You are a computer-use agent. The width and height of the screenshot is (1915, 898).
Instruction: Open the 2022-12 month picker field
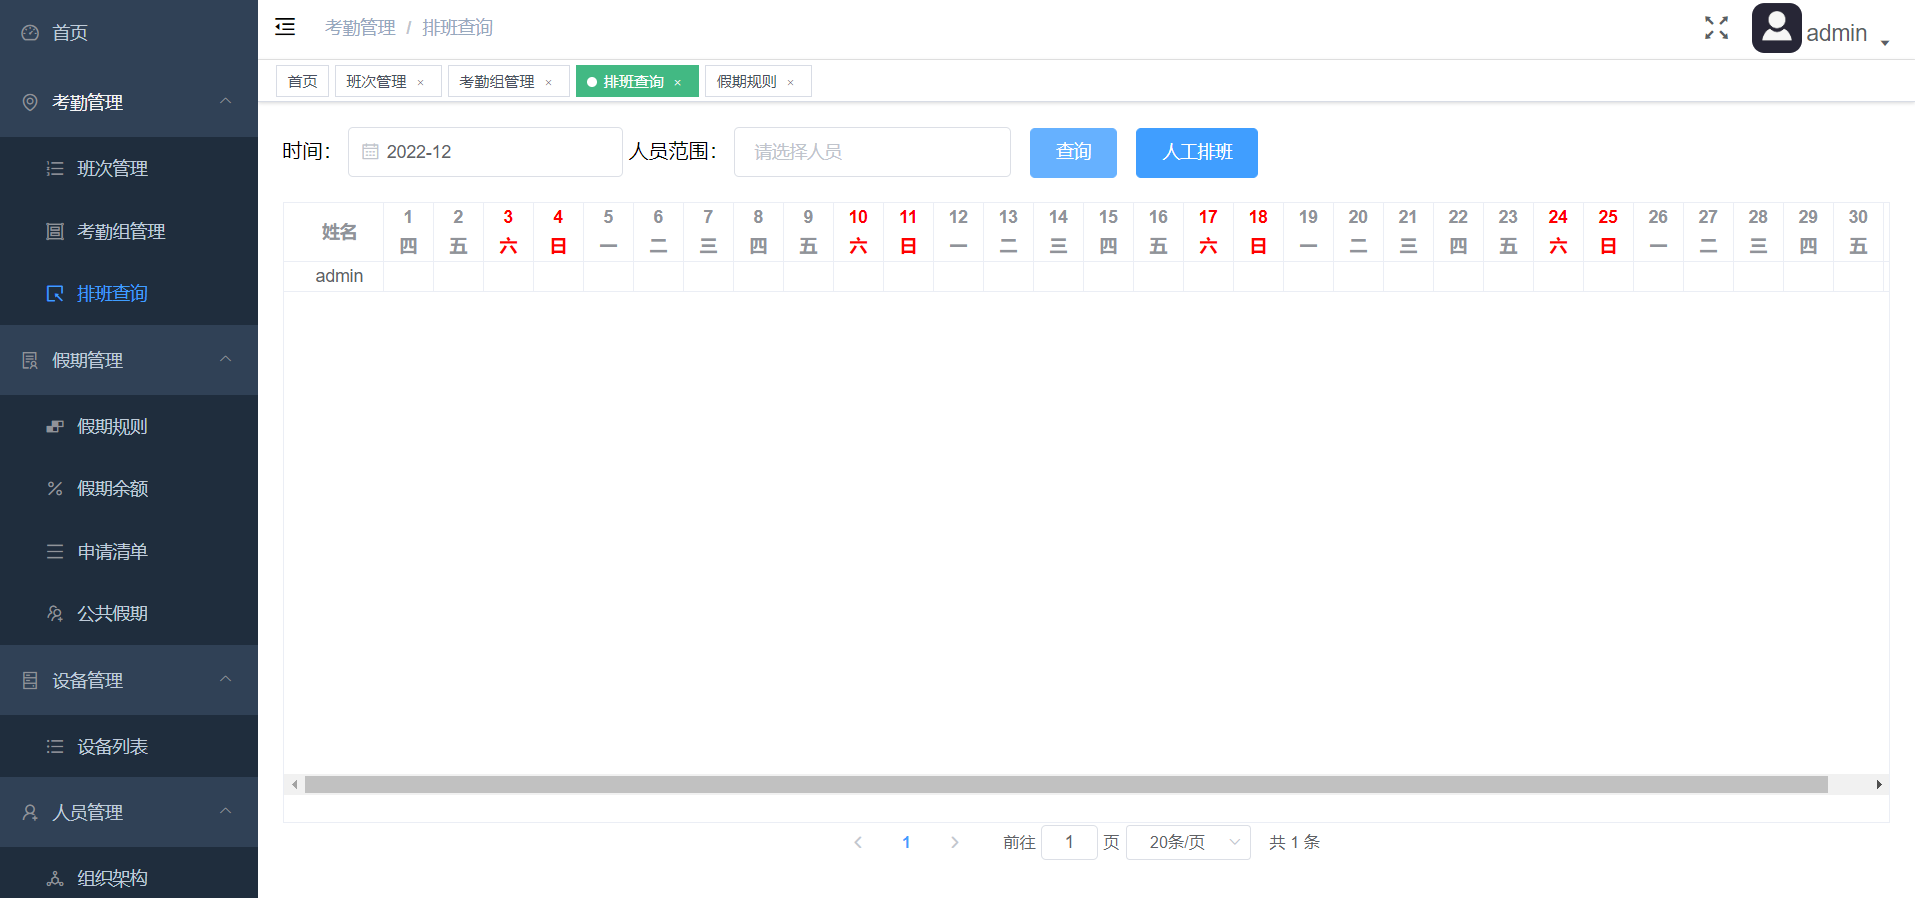coord(485,152)
